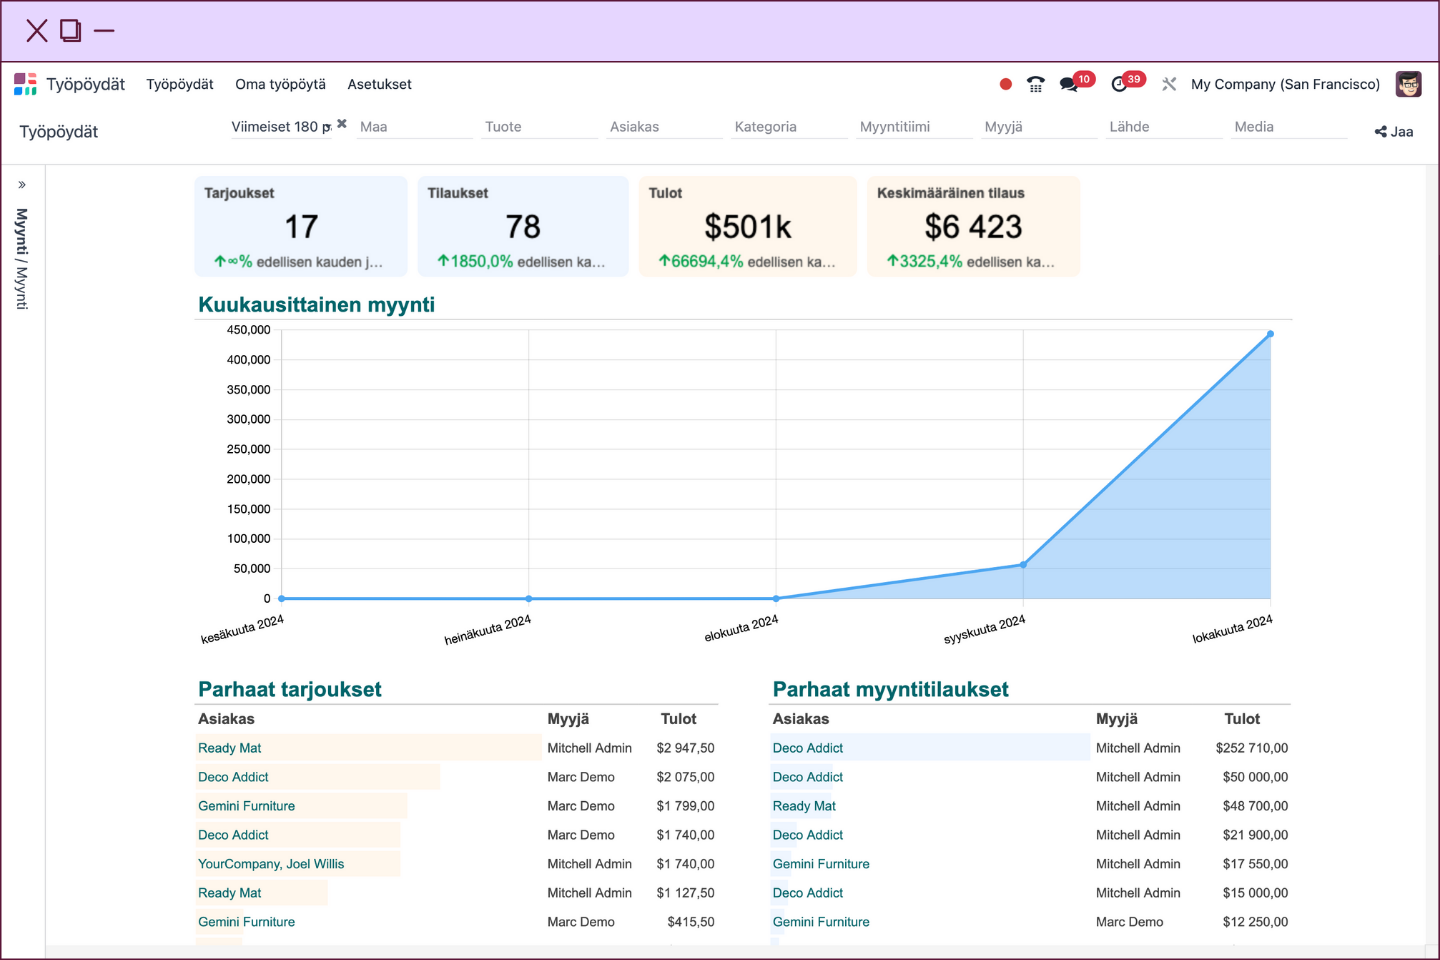The width and height of the screenshot is (1440, 960).
Task: Switch company via My Company (San Francisco)
Action: click(1285, 84)
